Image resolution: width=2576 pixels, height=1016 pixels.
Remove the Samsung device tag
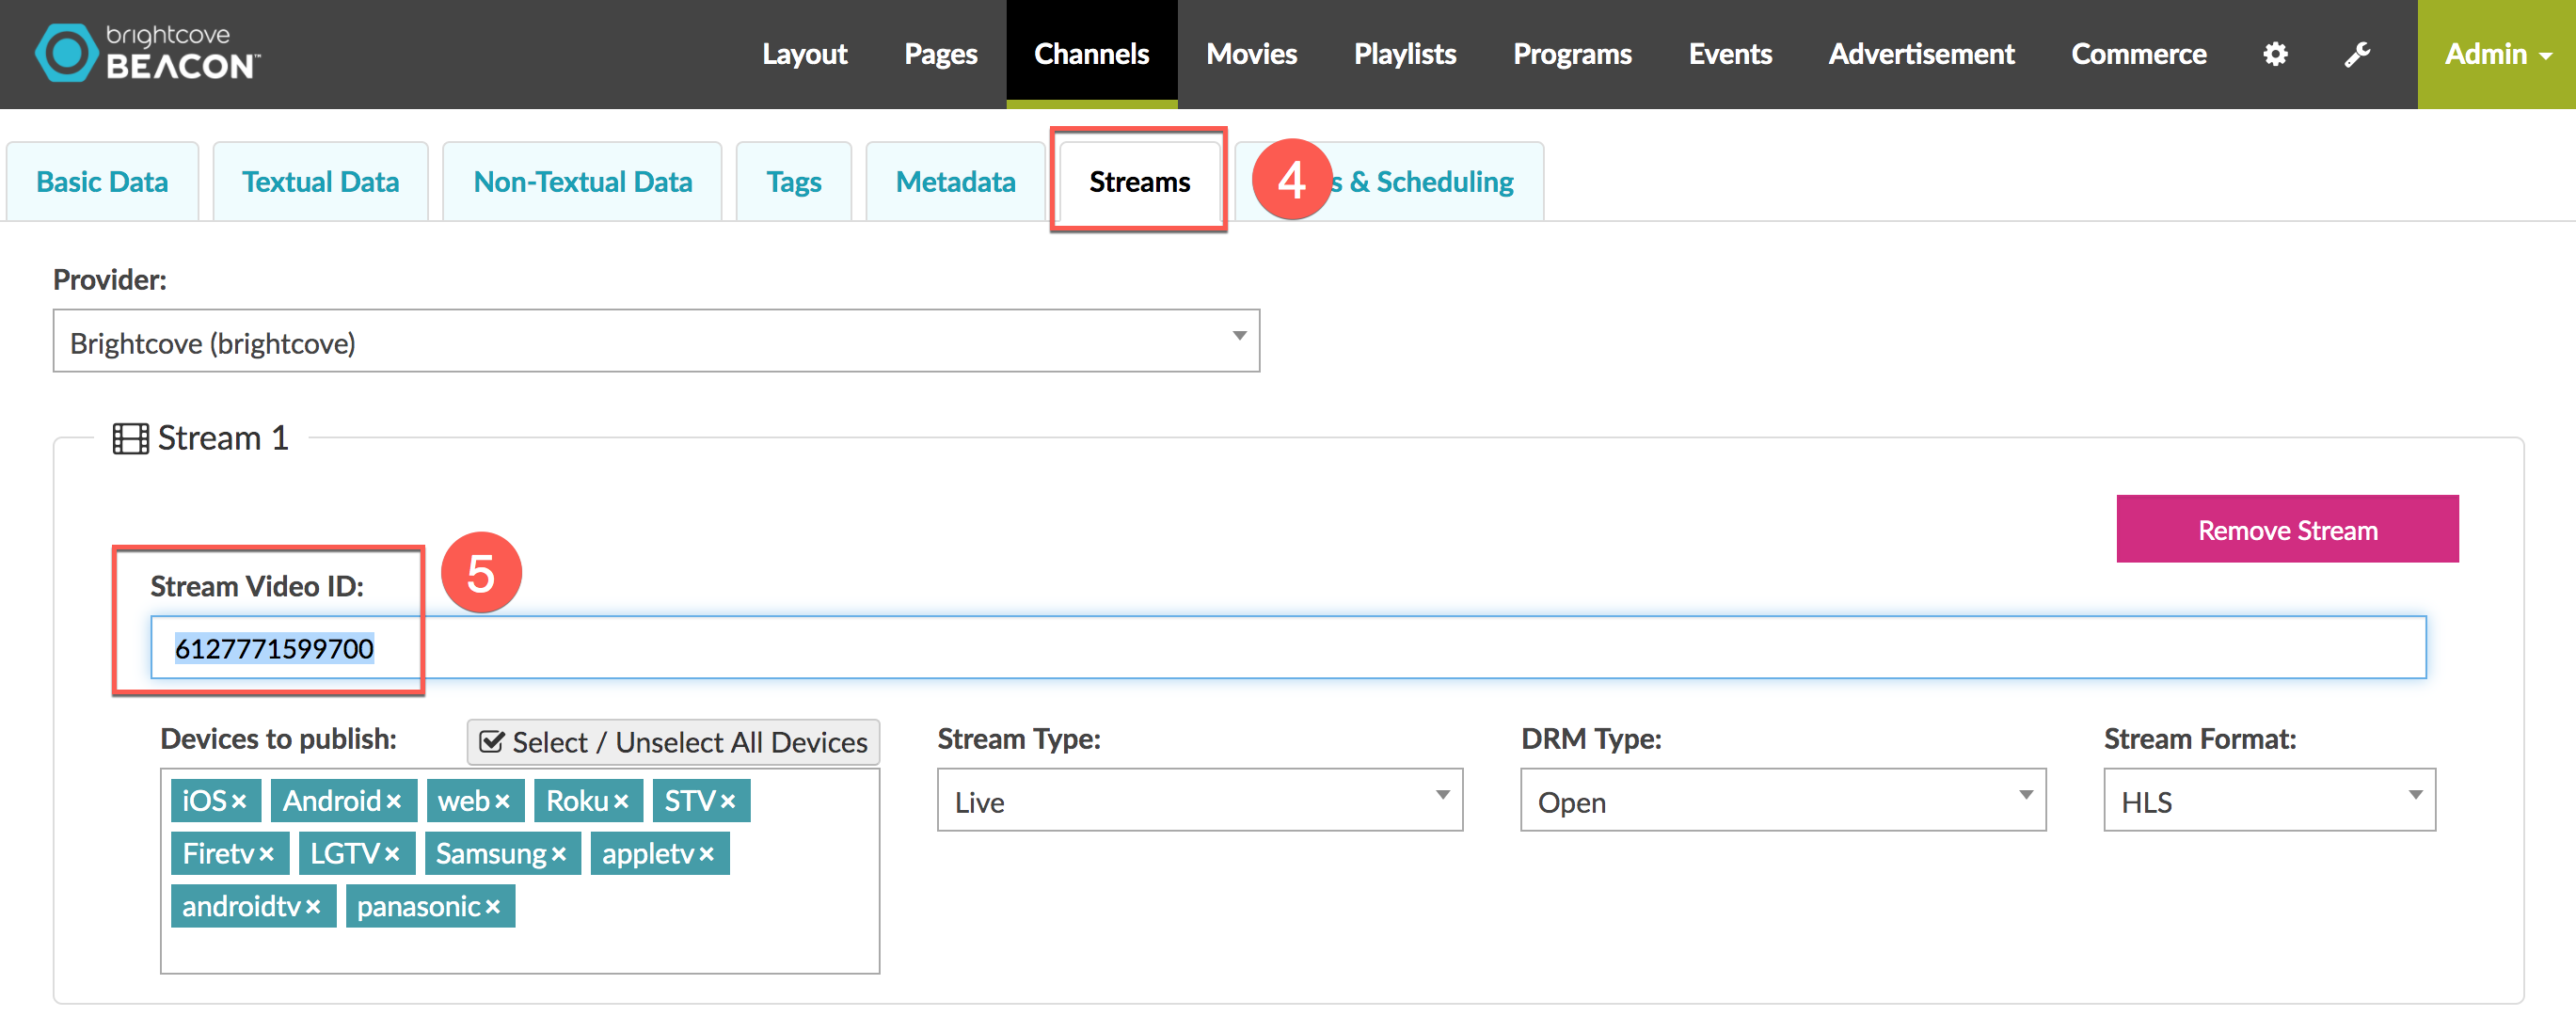pyautogui.click(x=559, y=855)
